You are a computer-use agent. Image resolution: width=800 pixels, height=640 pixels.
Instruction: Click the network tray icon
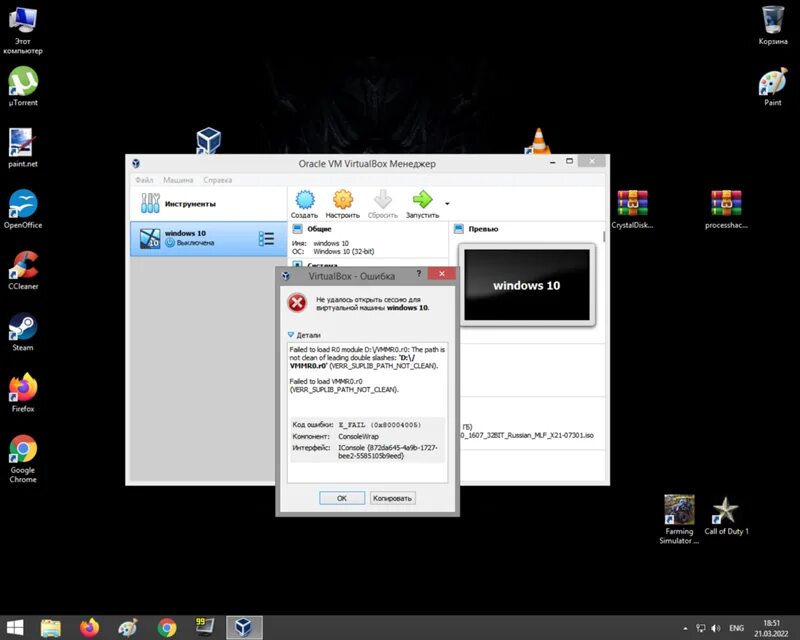(x=701, y=628)
